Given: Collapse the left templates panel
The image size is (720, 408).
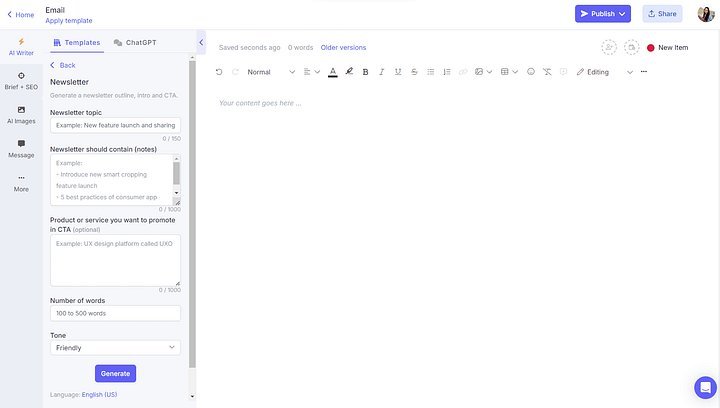Looking at the screenshot, I should (201, 42).
